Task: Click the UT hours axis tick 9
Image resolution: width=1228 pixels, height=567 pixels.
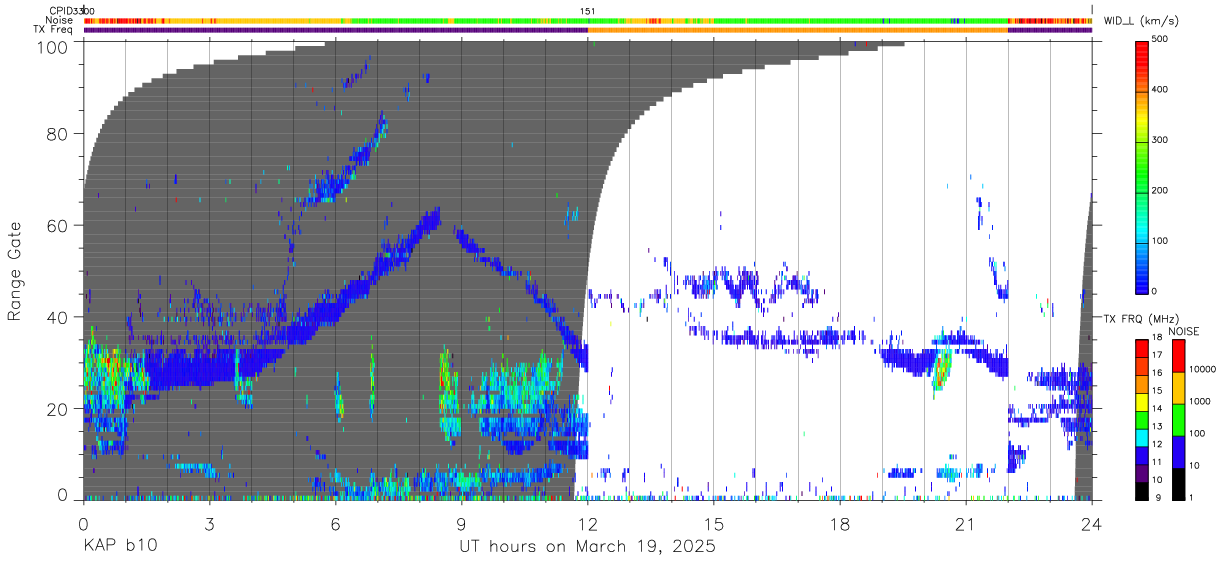Action: tap(461, 524)
